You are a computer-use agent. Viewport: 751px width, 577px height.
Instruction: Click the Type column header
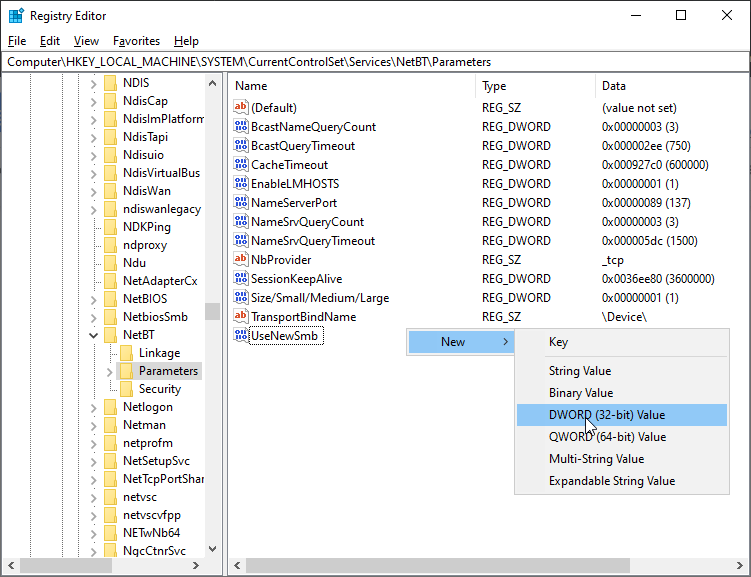pos(535,86)
